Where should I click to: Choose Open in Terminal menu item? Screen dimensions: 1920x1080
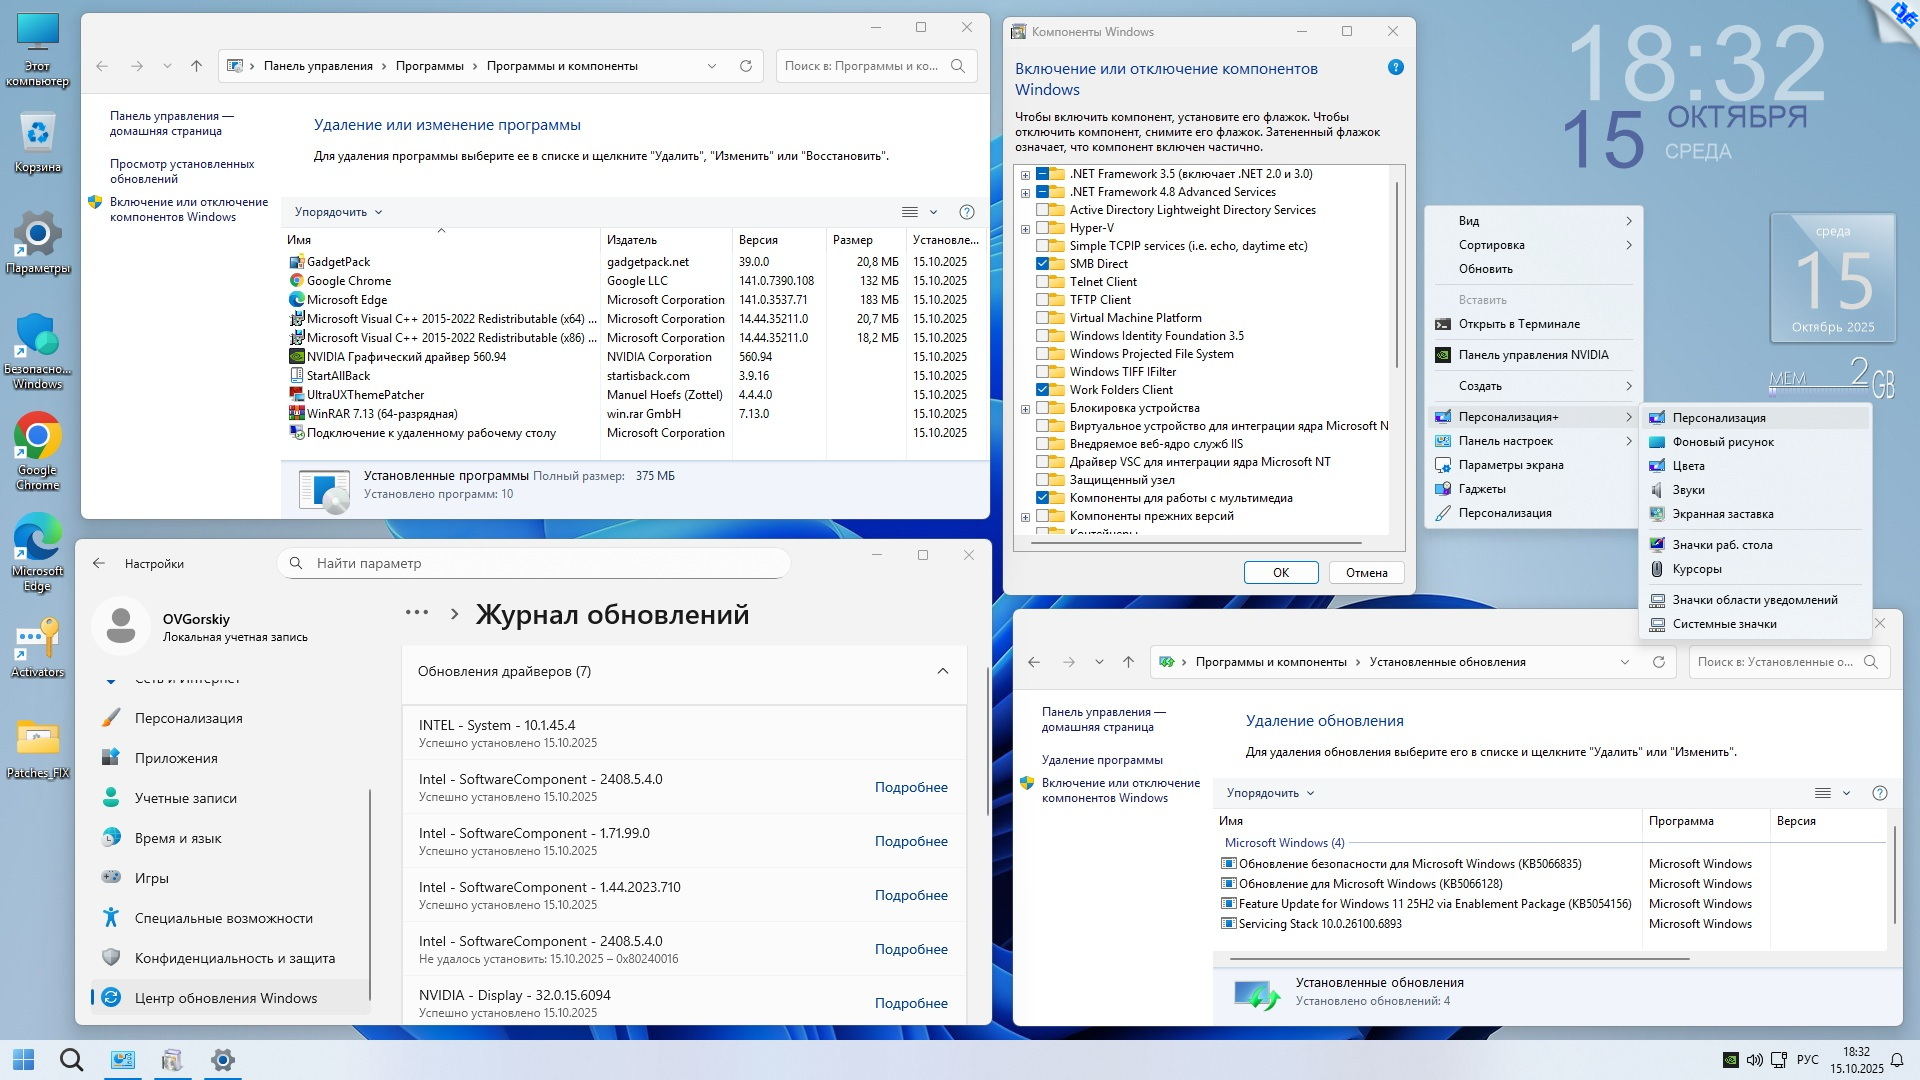point(1518,324)
